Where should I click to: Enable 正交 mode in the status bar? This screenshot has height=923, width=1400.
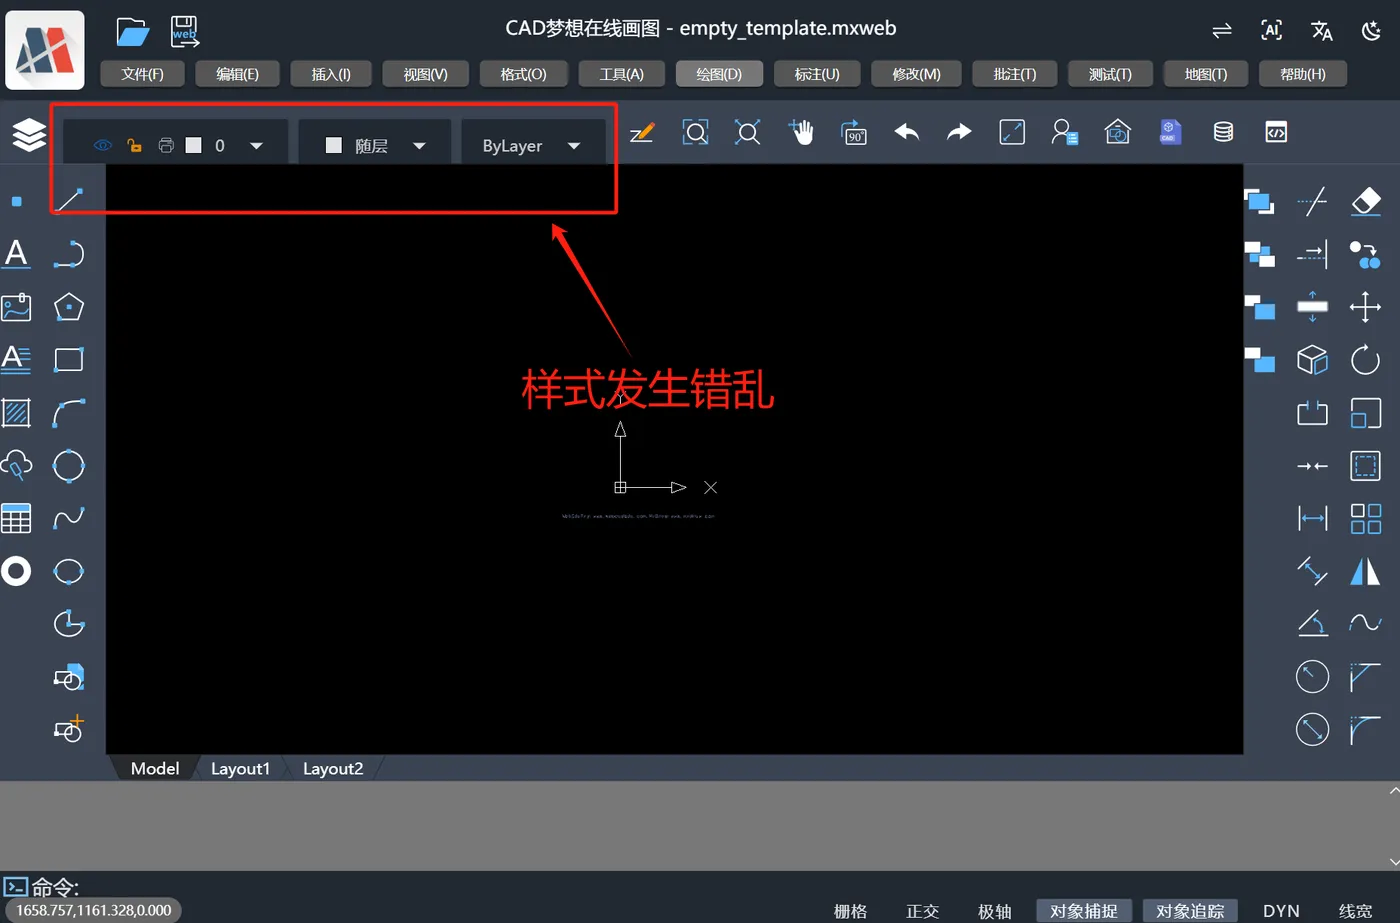[921, 911]
